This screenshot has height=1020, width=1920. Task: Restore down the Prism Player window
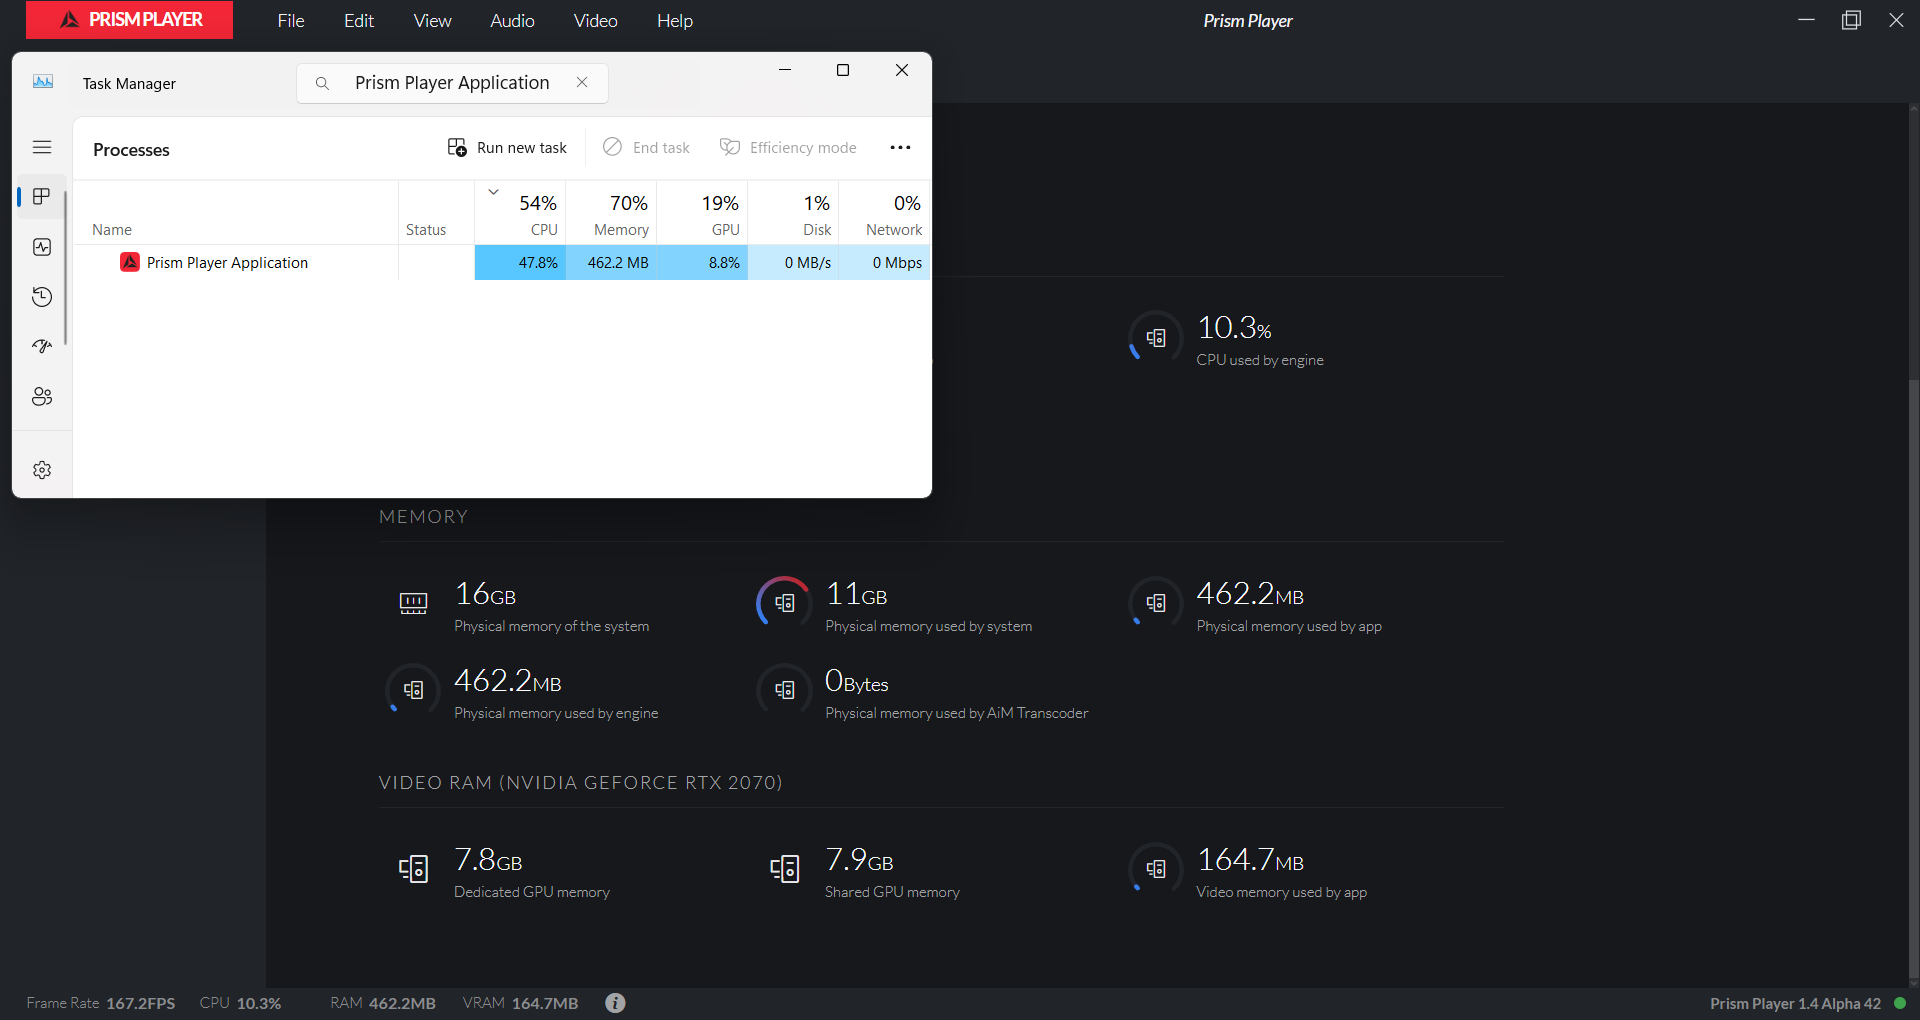point(1851,20)
